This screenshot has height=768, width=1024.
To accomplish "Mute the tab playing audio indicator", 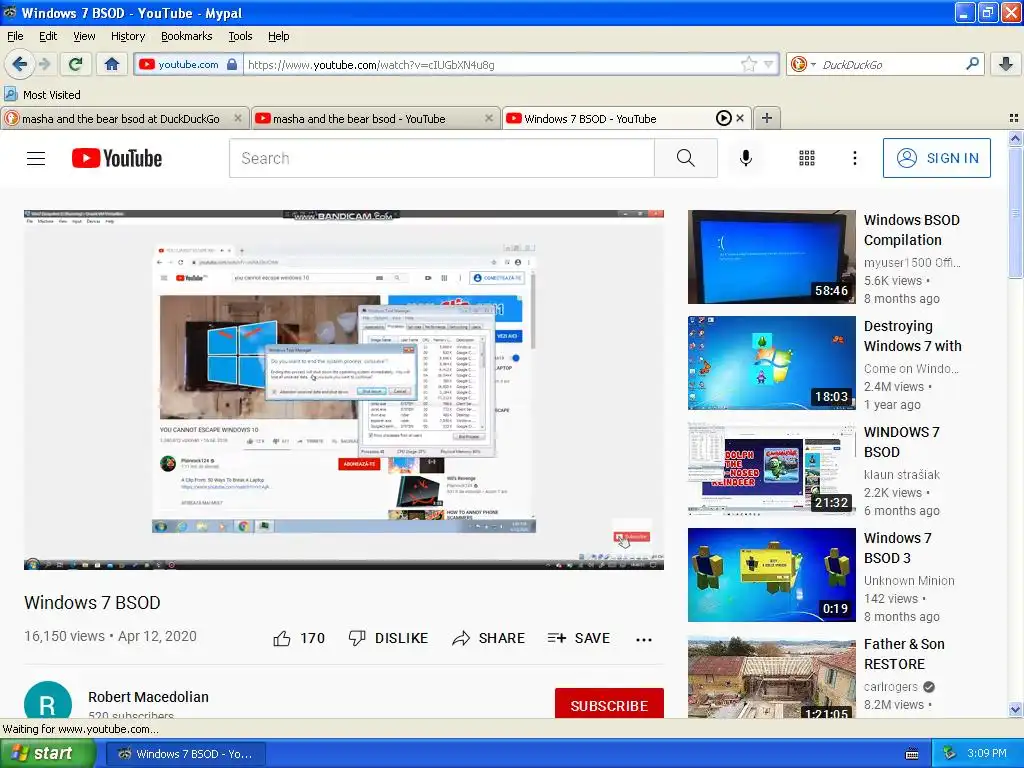I will (x=723, y=118).
